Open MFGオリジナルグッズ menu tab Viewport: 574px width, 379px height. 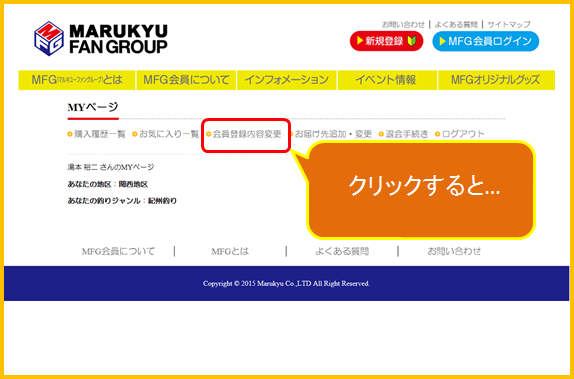496,80
